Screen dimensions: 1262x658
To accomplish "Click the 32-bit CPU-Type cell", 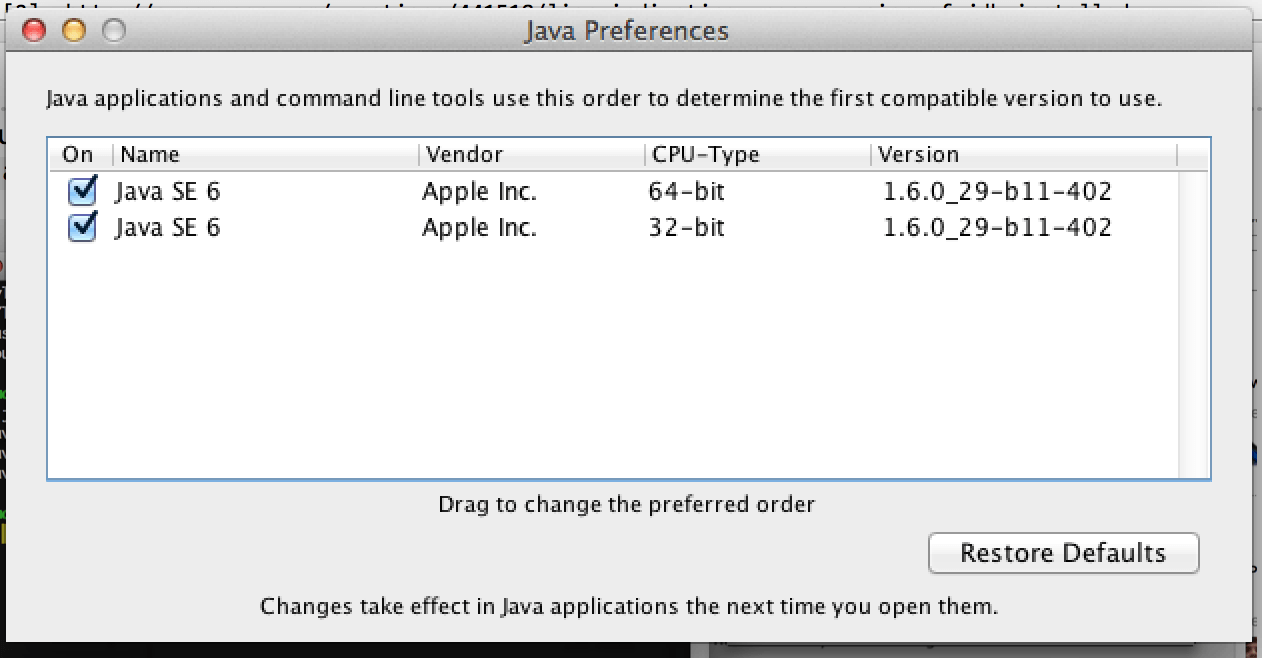I will pyautogui.click(x=686, y=228).
